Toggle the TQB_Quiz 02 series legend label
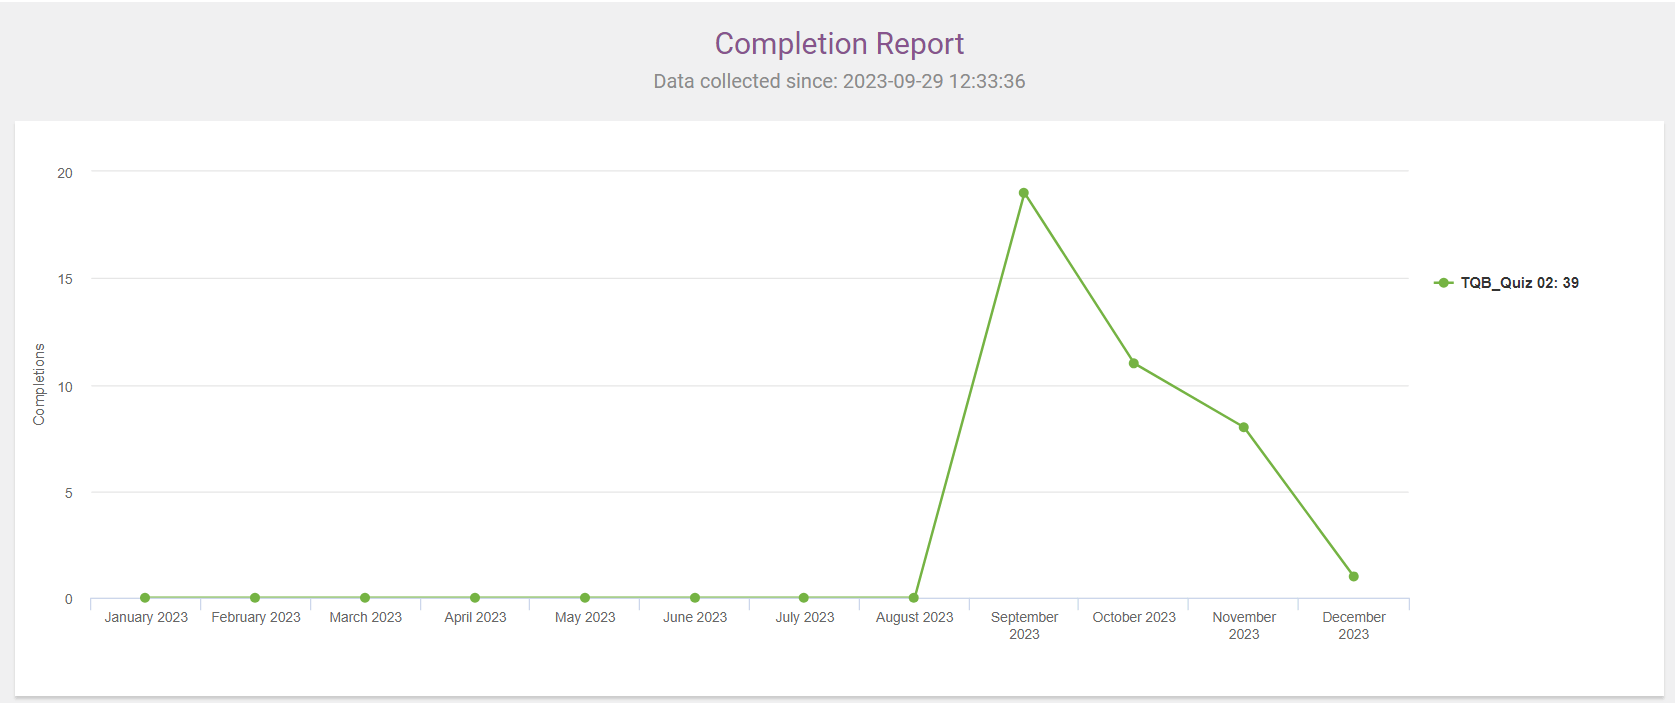The height and width of the screenshot is (703, 1675). tap(1519, 283)
